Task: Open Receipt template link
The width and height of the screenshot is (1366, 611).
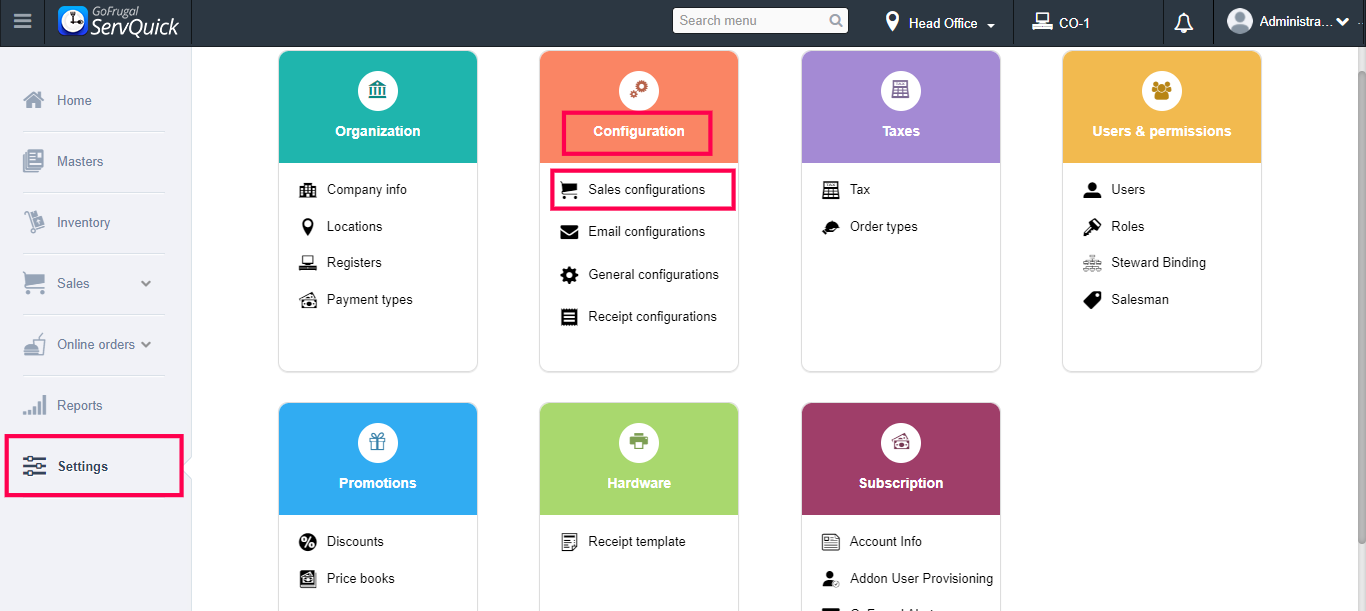Action: 637,542
